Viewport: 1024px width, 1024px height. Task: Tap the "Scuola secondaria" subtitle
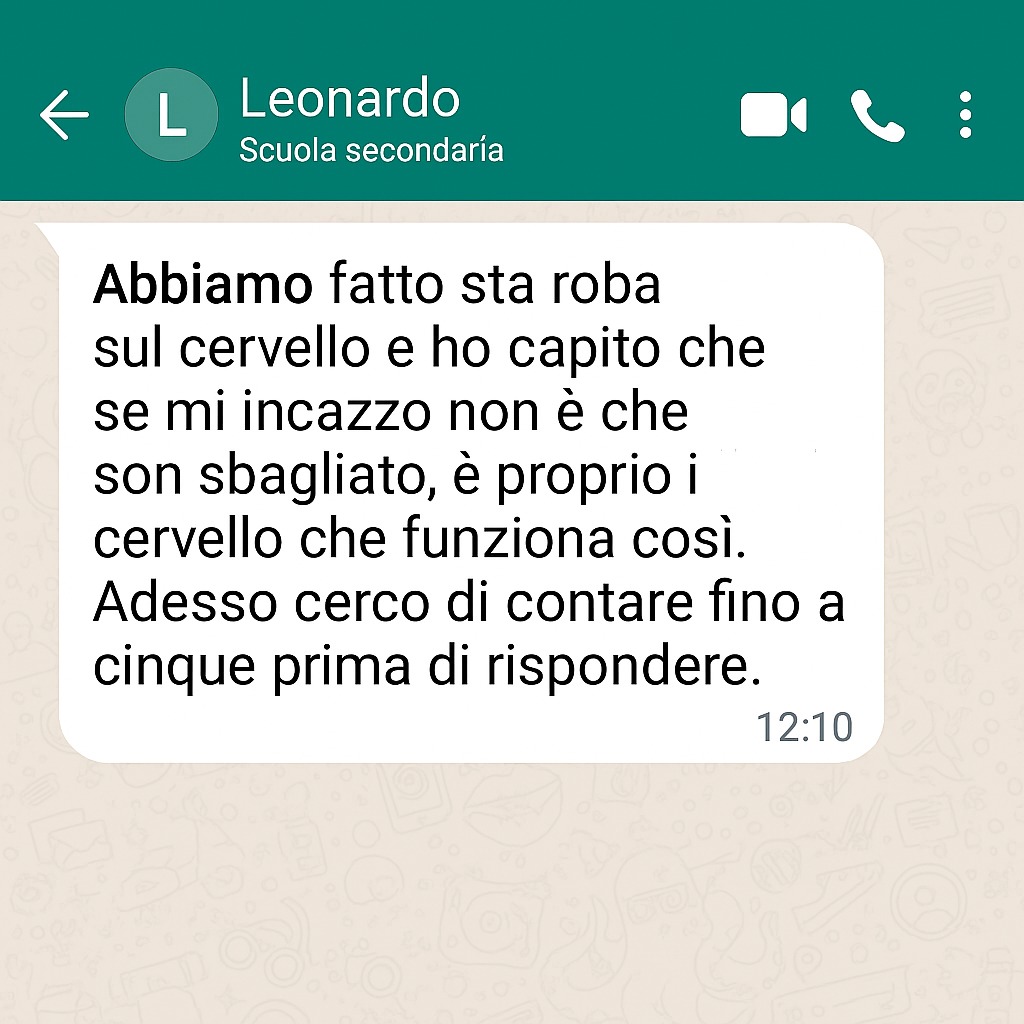[371, 150]
